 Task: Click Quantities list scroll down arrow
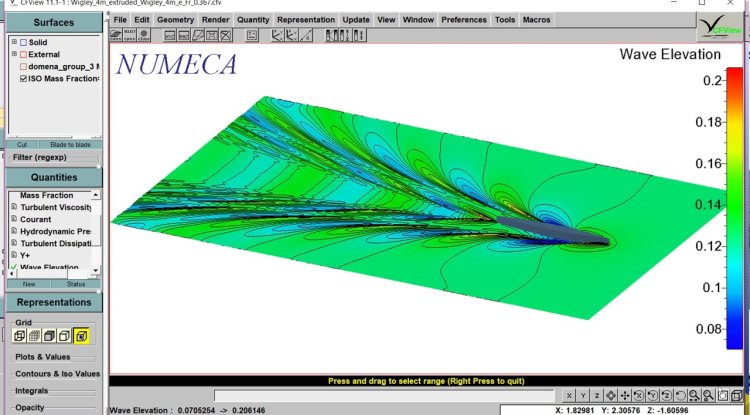[x=96, y=271]
